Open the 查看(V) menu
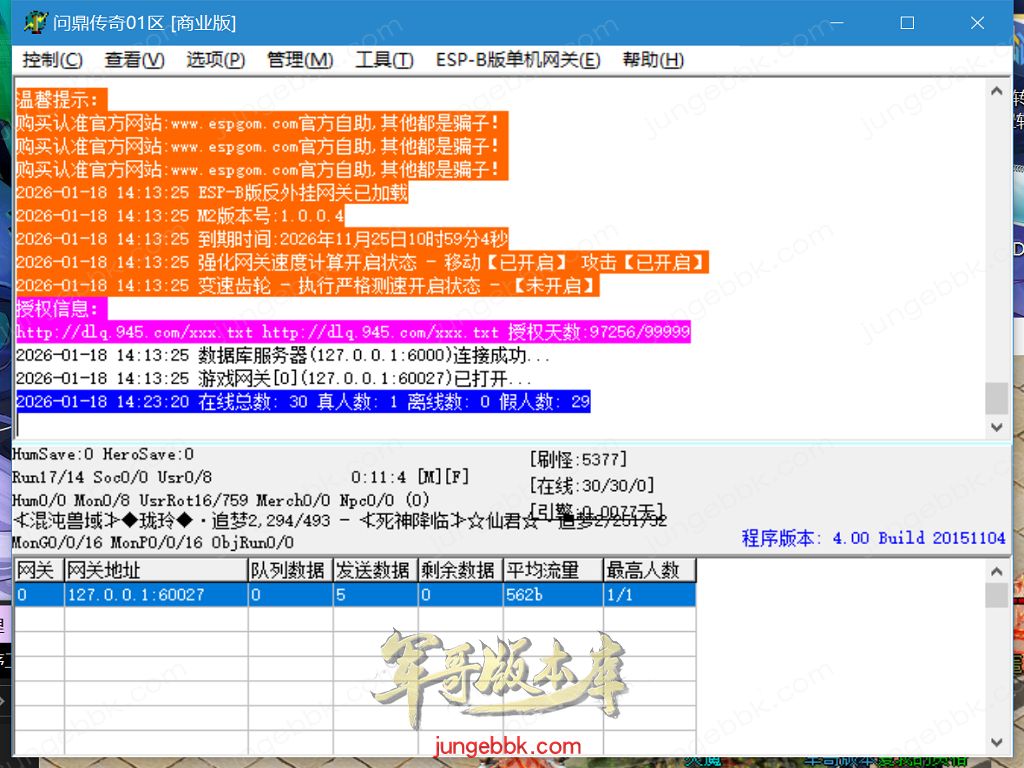The width and height of the screenshot is (1024, 768). click(x=135, y=60)
